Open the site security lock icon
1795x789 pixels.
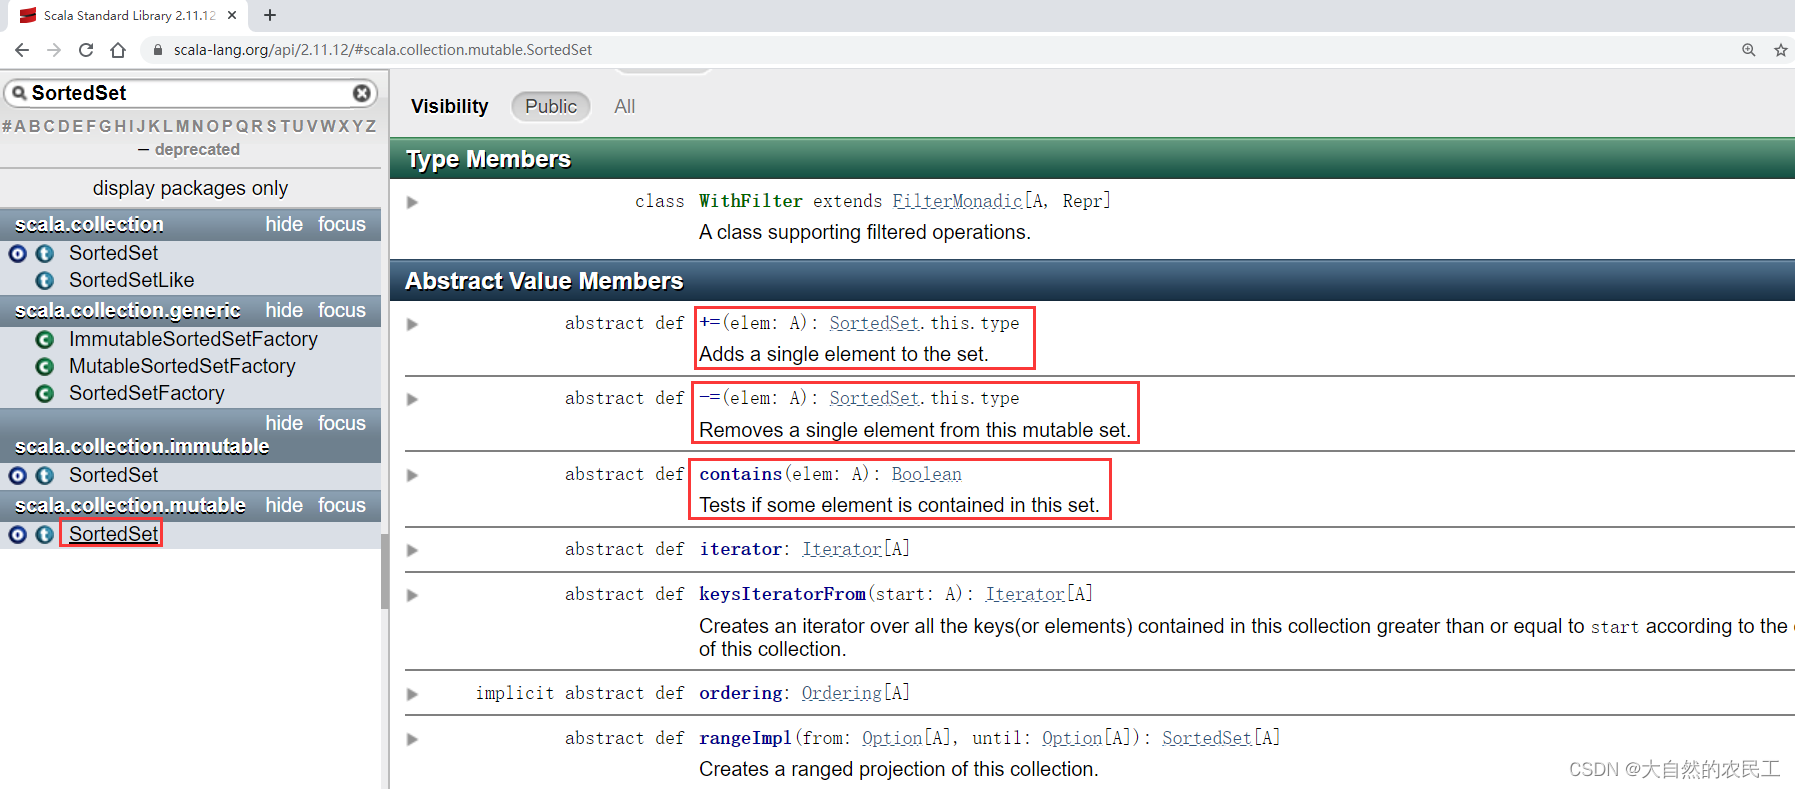(x=158, y=50)
